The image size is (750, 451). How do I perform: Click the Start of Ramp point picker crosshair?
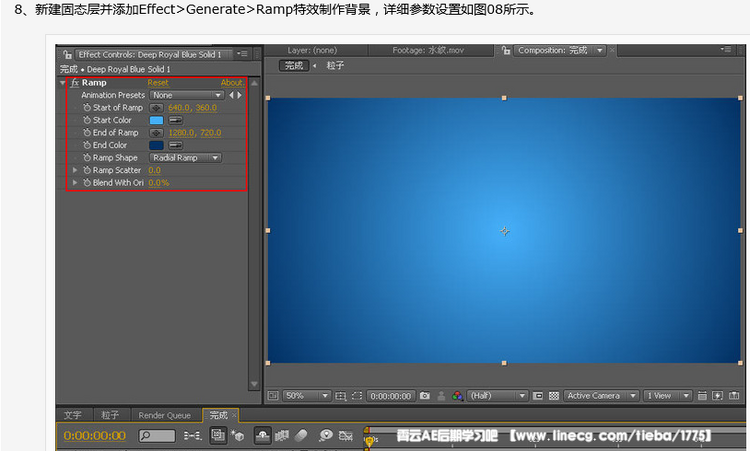(156, 108)
